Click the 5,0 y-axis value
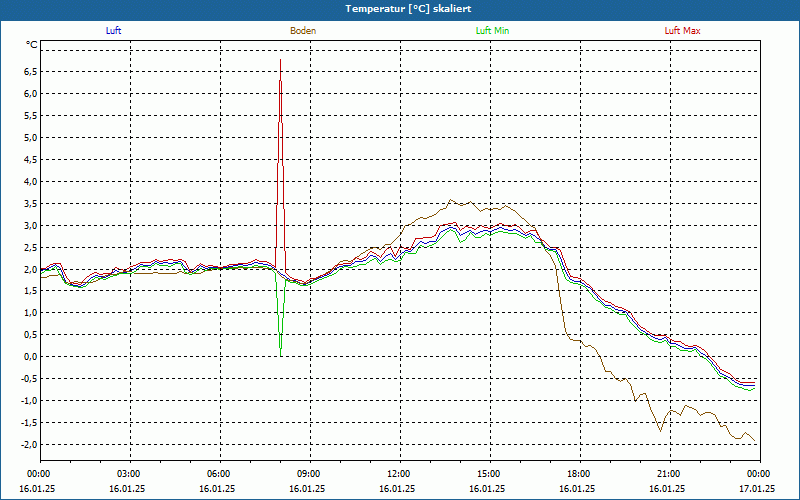The width and height of the screenshot is (800, 500). (31, 138)
